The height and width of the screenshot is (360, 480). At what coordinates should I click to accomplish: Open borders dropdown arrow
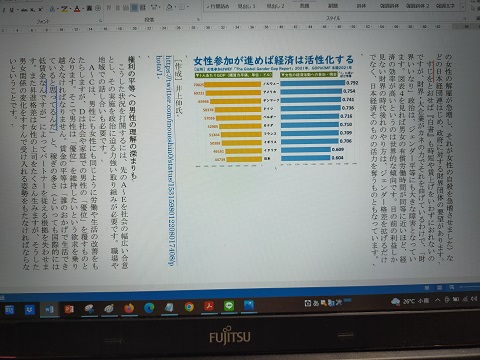187,7
